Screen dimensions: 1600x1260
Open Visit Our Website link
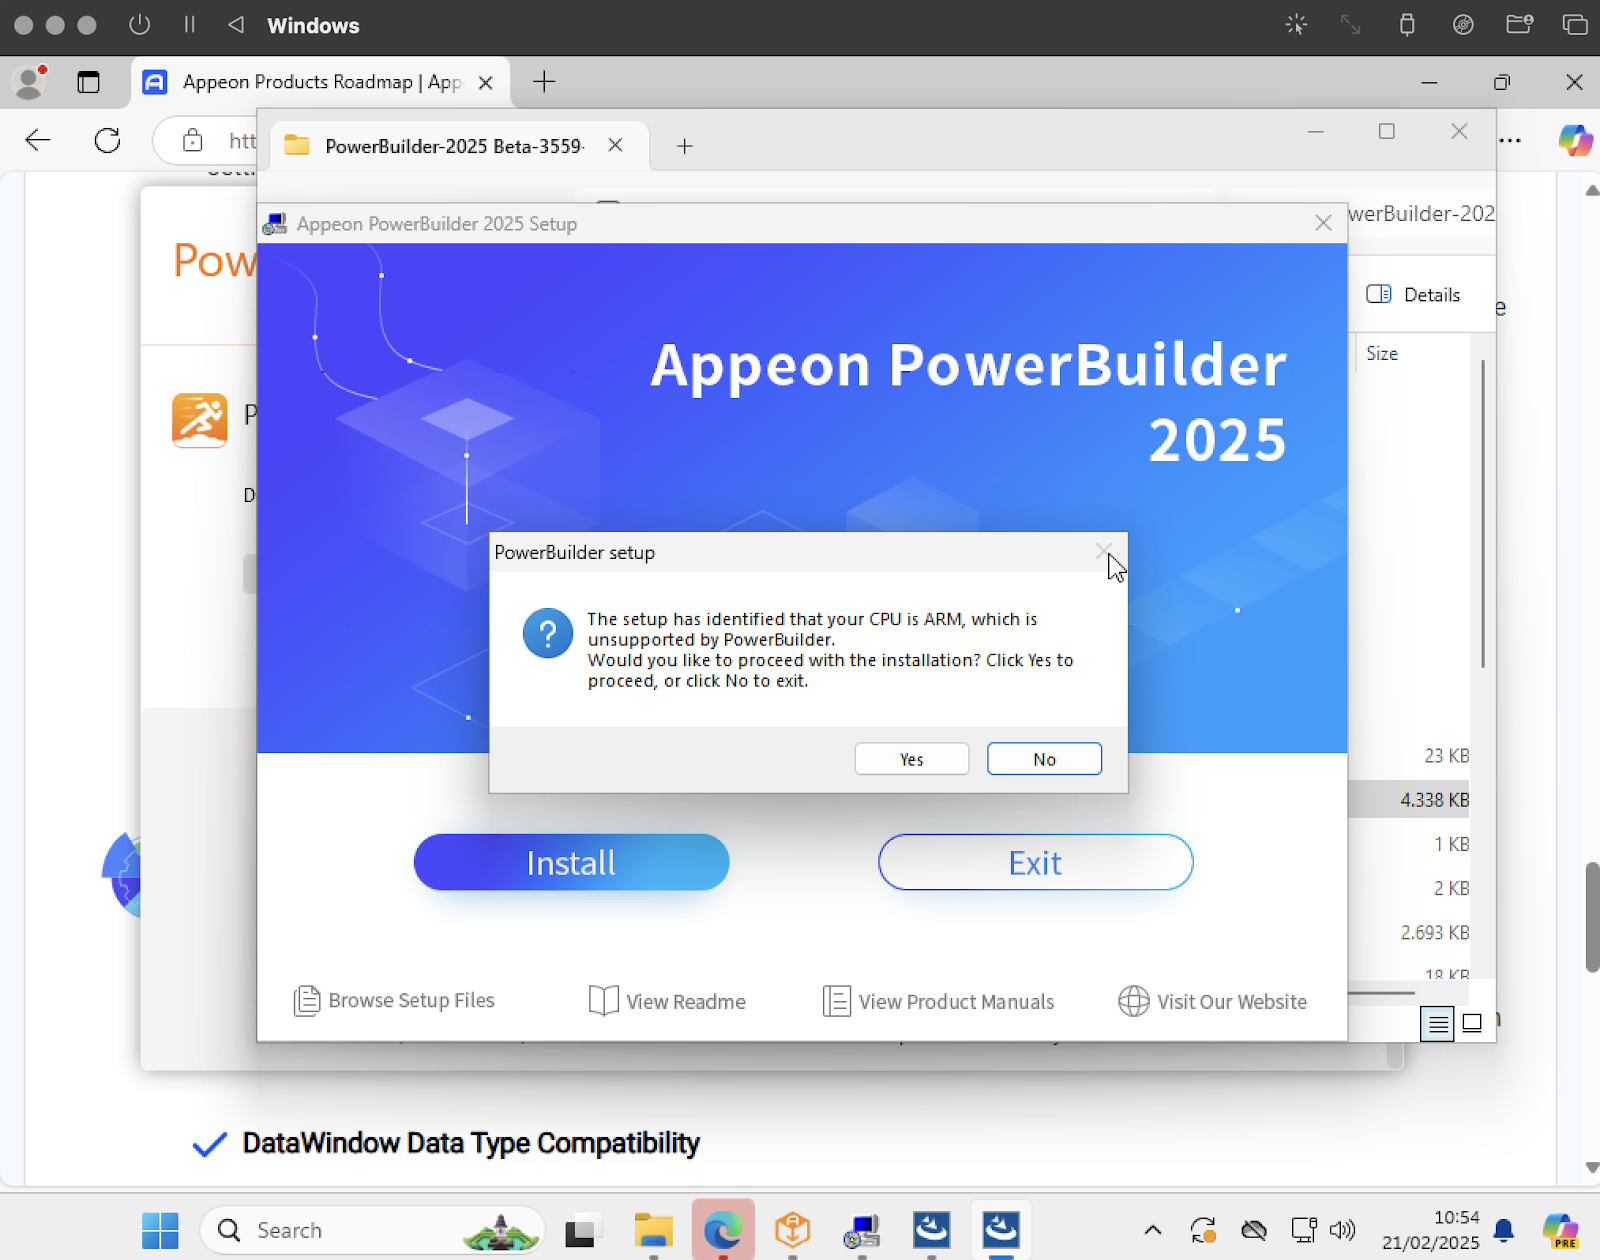pyautogui.click(x=1212, y=1001)
